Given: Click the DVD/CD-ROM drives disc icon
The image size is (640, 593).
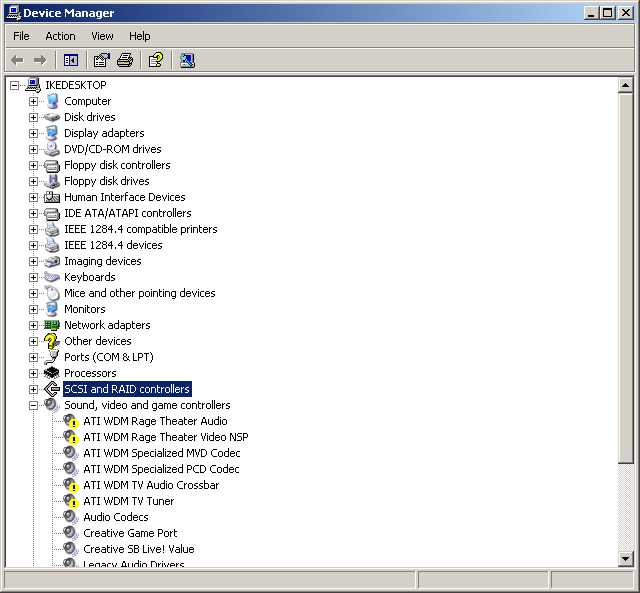Looking at the screenshot, I should point(52,149).
